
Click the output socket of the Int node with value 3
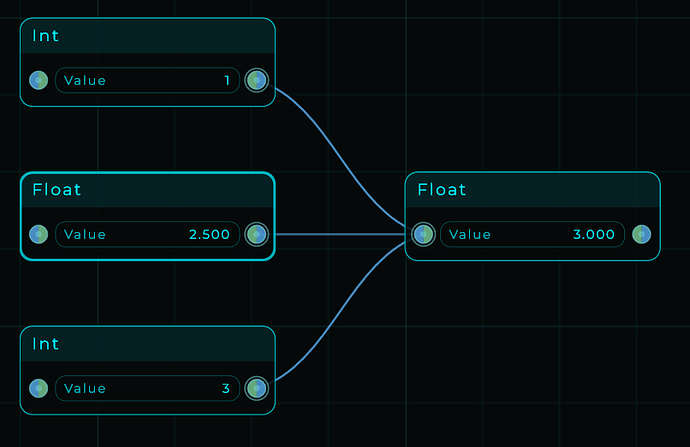(x=257, y=388)
